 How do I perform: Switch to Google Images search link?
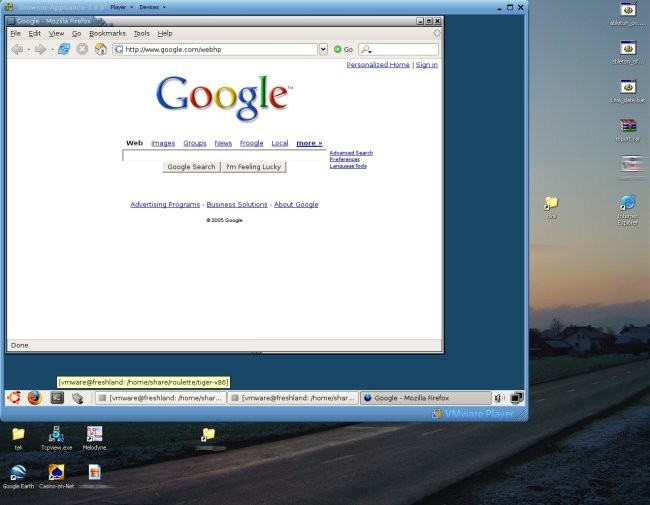click(163, 143)
